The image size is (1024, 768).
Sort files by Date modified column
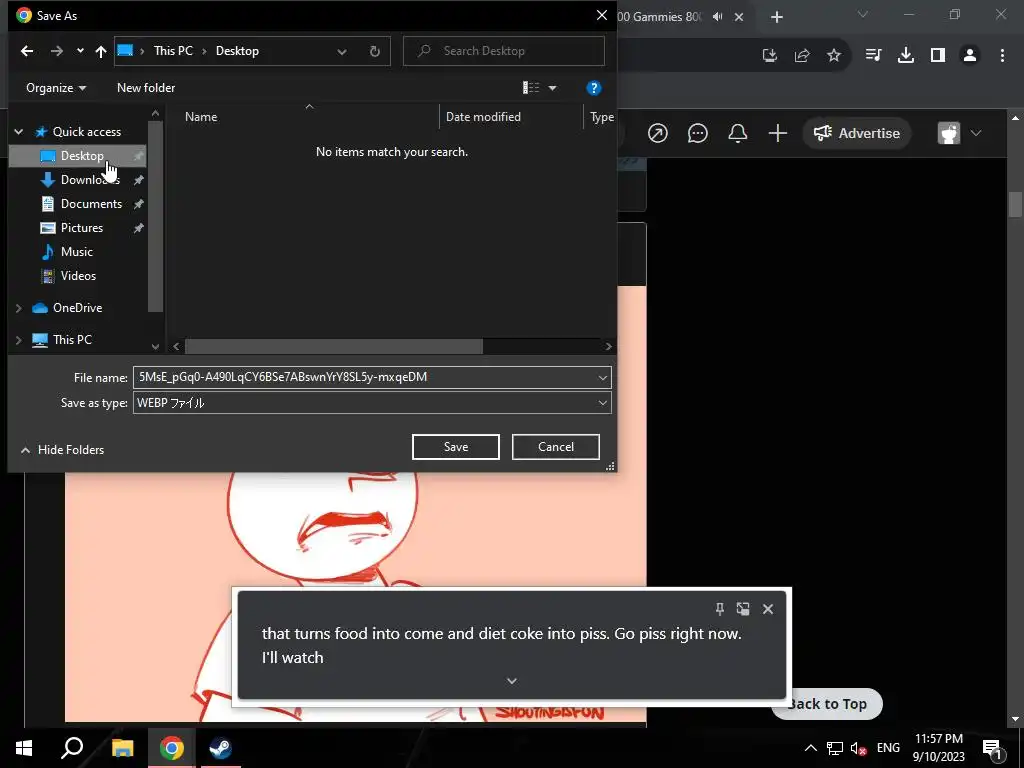click(x=483, y=117)
